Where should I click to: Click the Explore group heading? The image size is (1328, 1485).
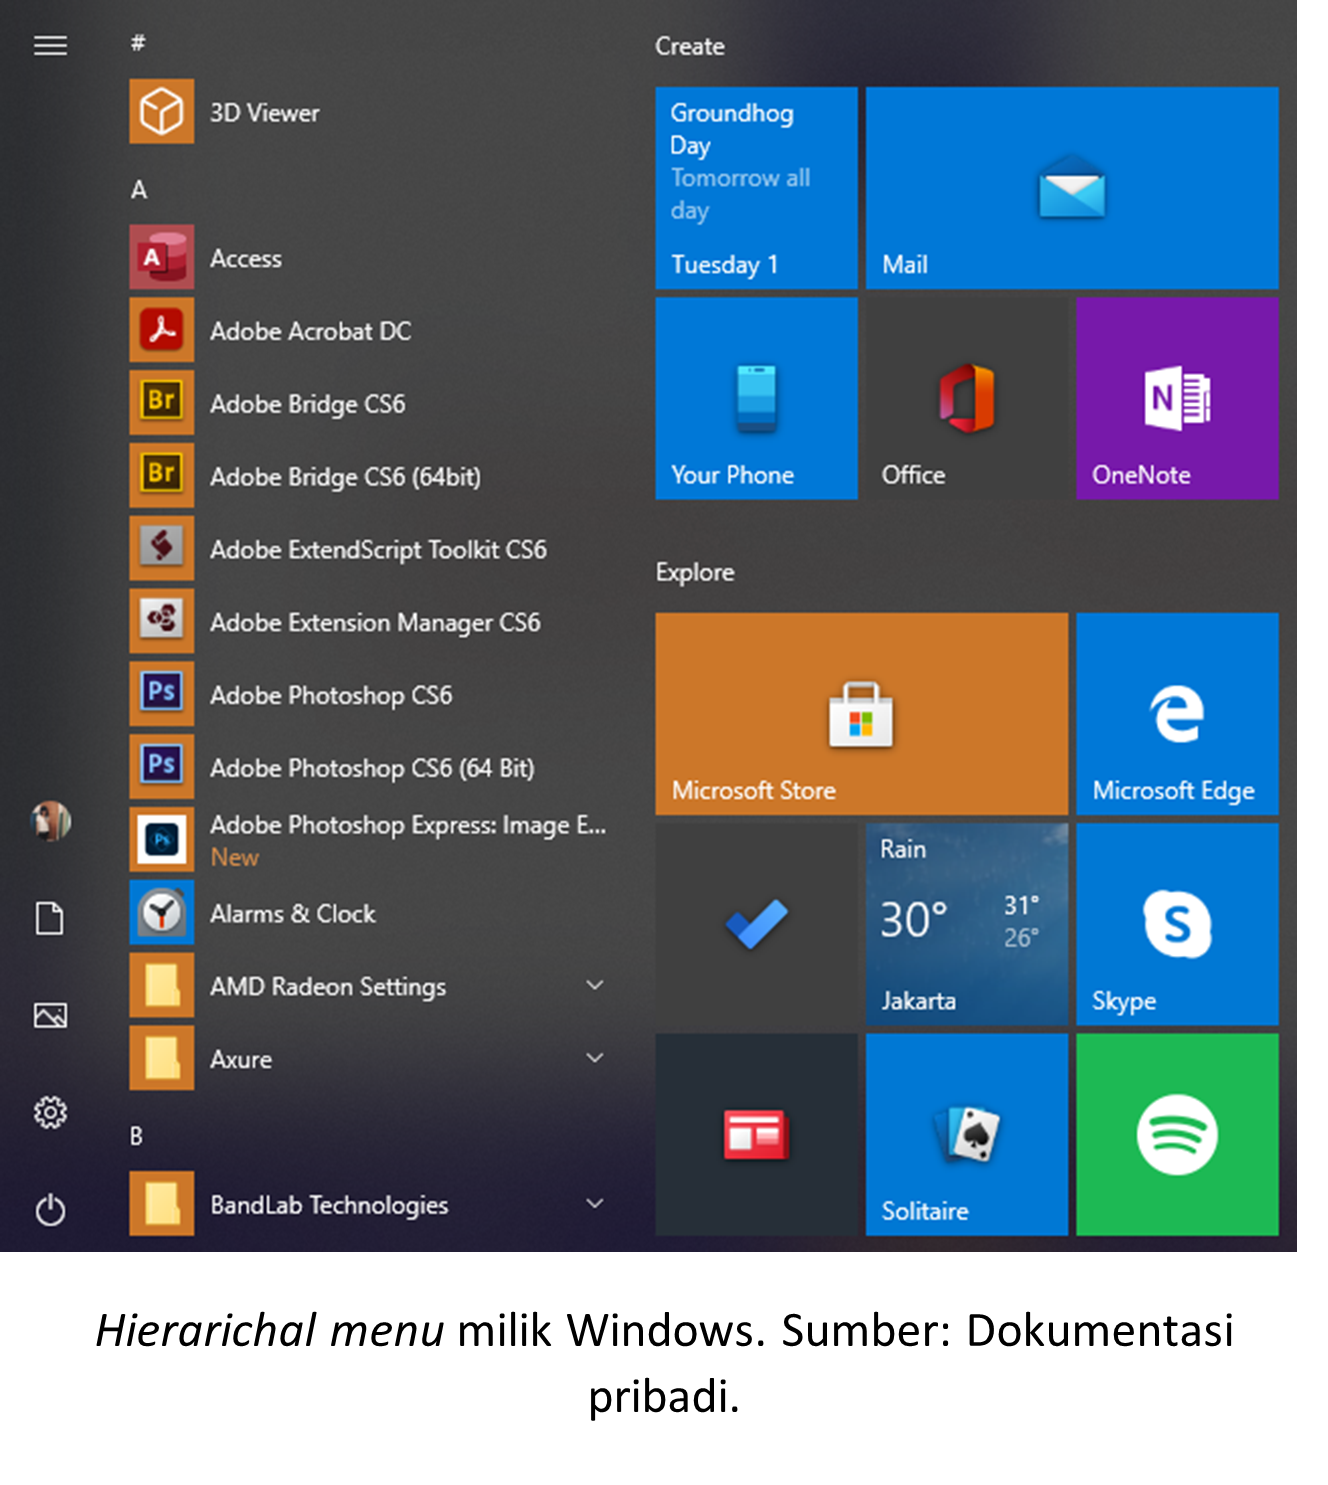click(x=695, y=572)
